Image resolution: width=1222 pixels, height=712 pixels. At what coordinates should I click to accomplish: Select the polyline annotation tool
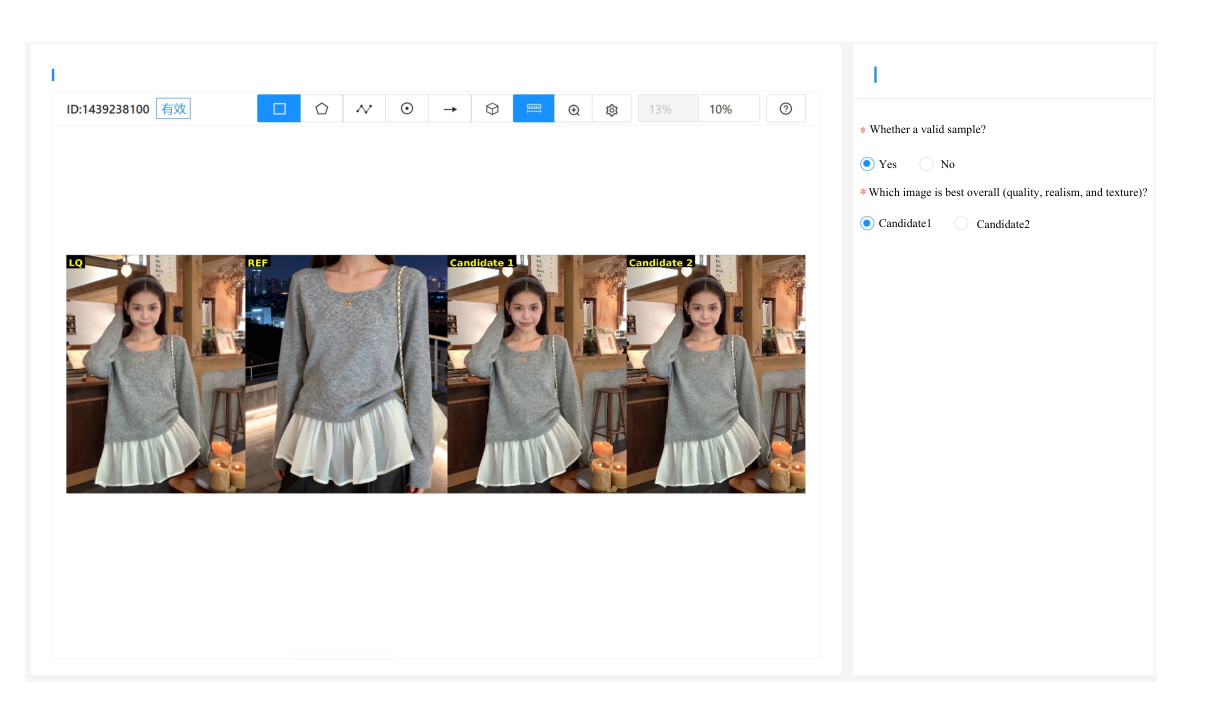(364, 109)
